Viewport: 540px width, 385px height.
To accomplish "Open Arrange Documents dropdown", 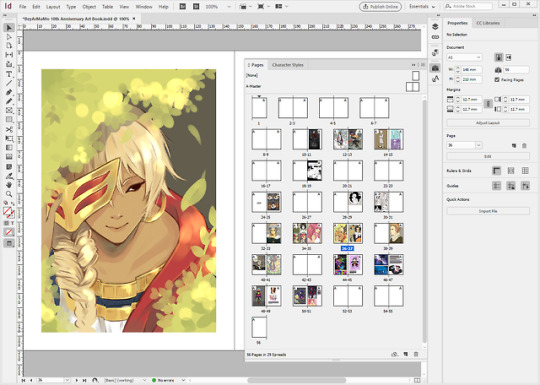I will pos(281,7).
